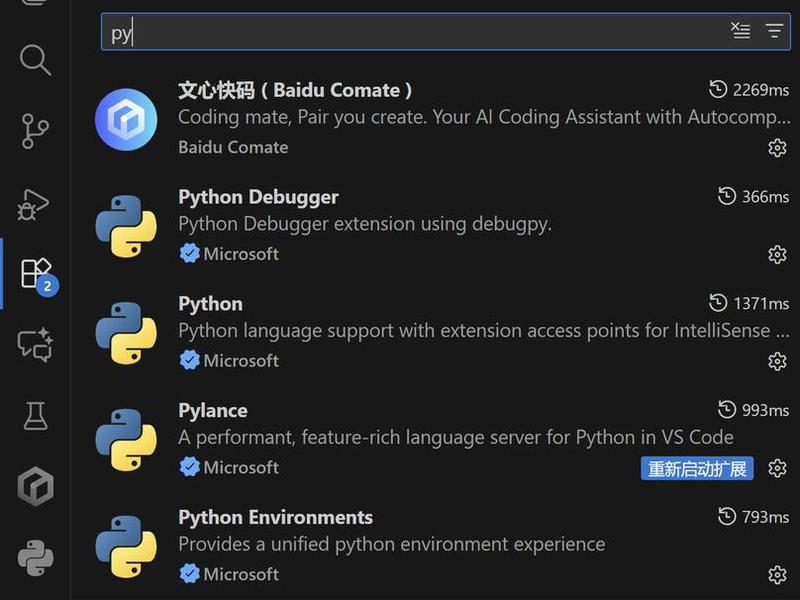Viewport: 800px width, 600px height.
Task: Open the Source Control view
Action: [x=35, y=132]
